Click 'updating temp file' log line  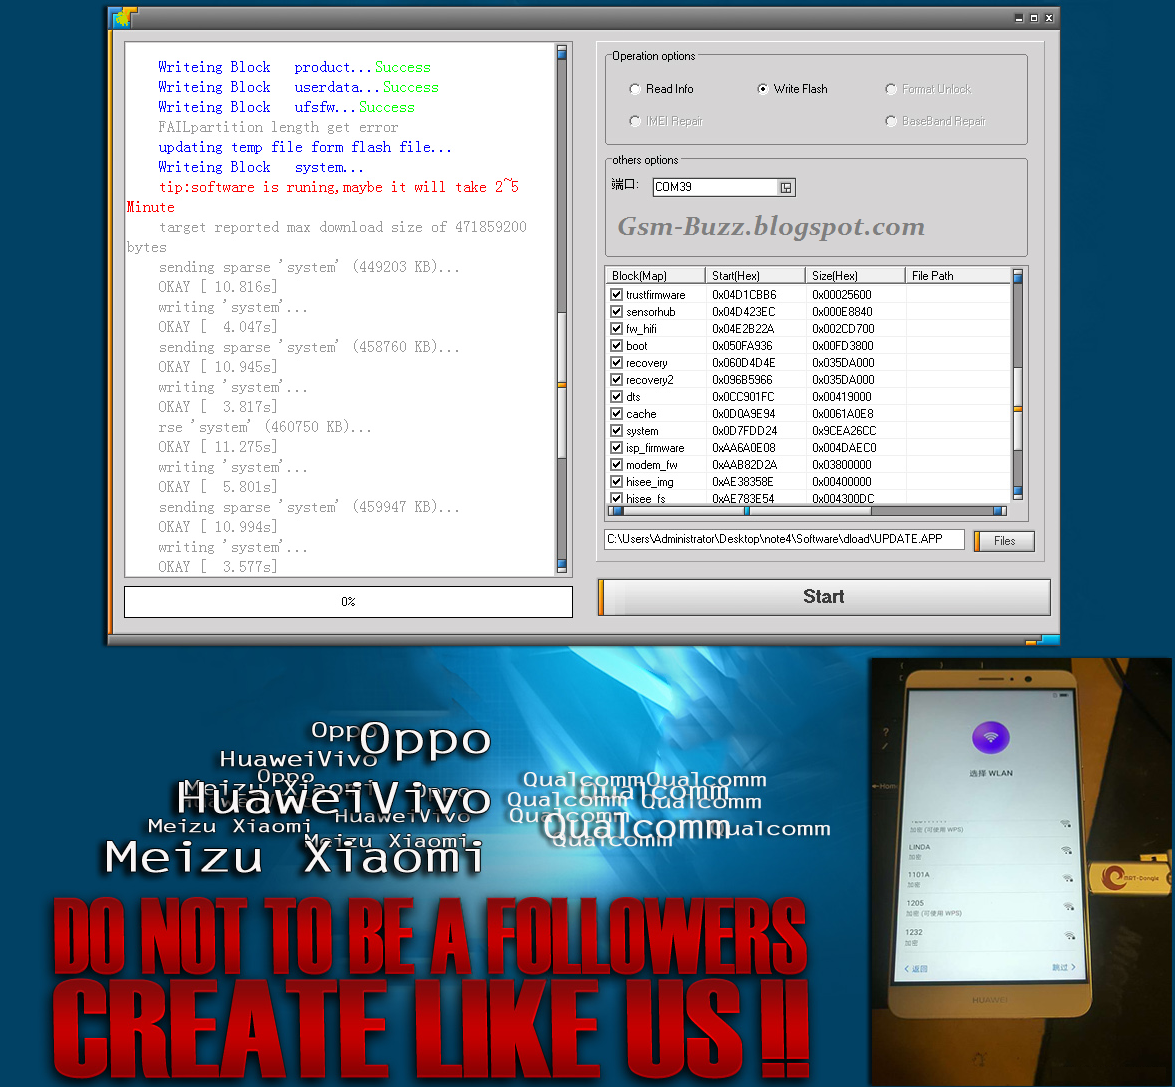click(305, 148)
